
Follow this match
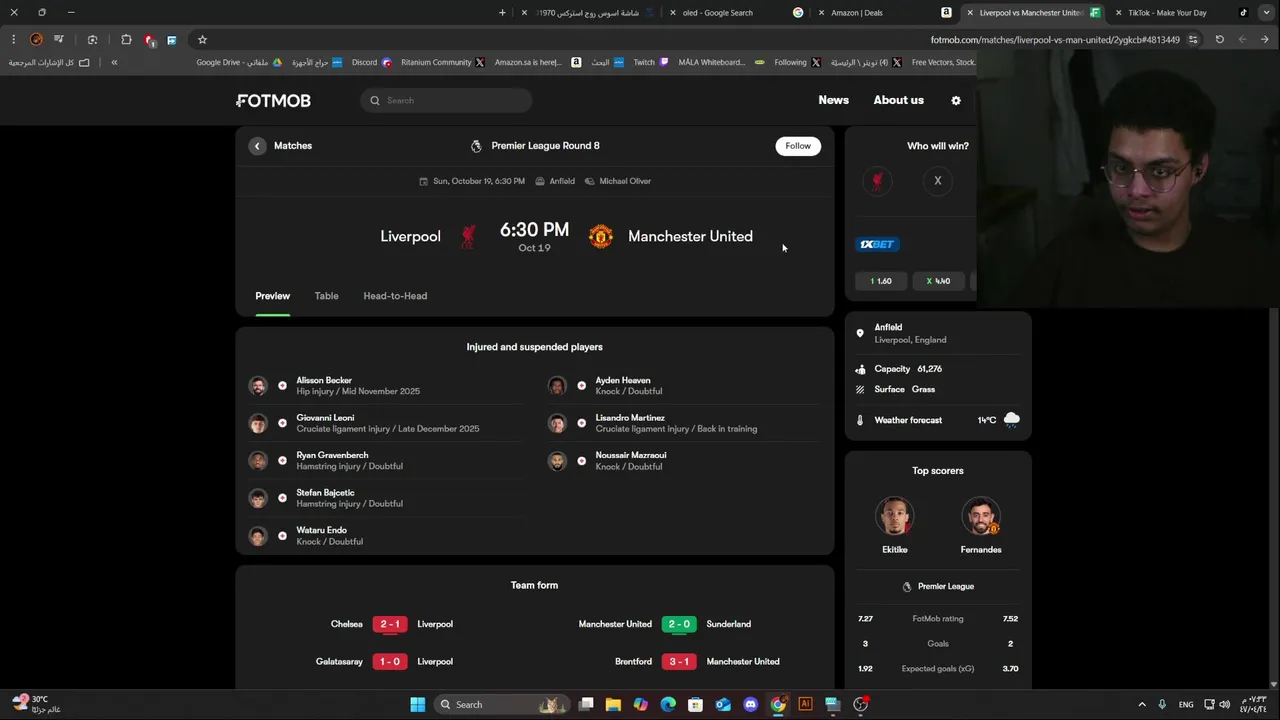798,146
